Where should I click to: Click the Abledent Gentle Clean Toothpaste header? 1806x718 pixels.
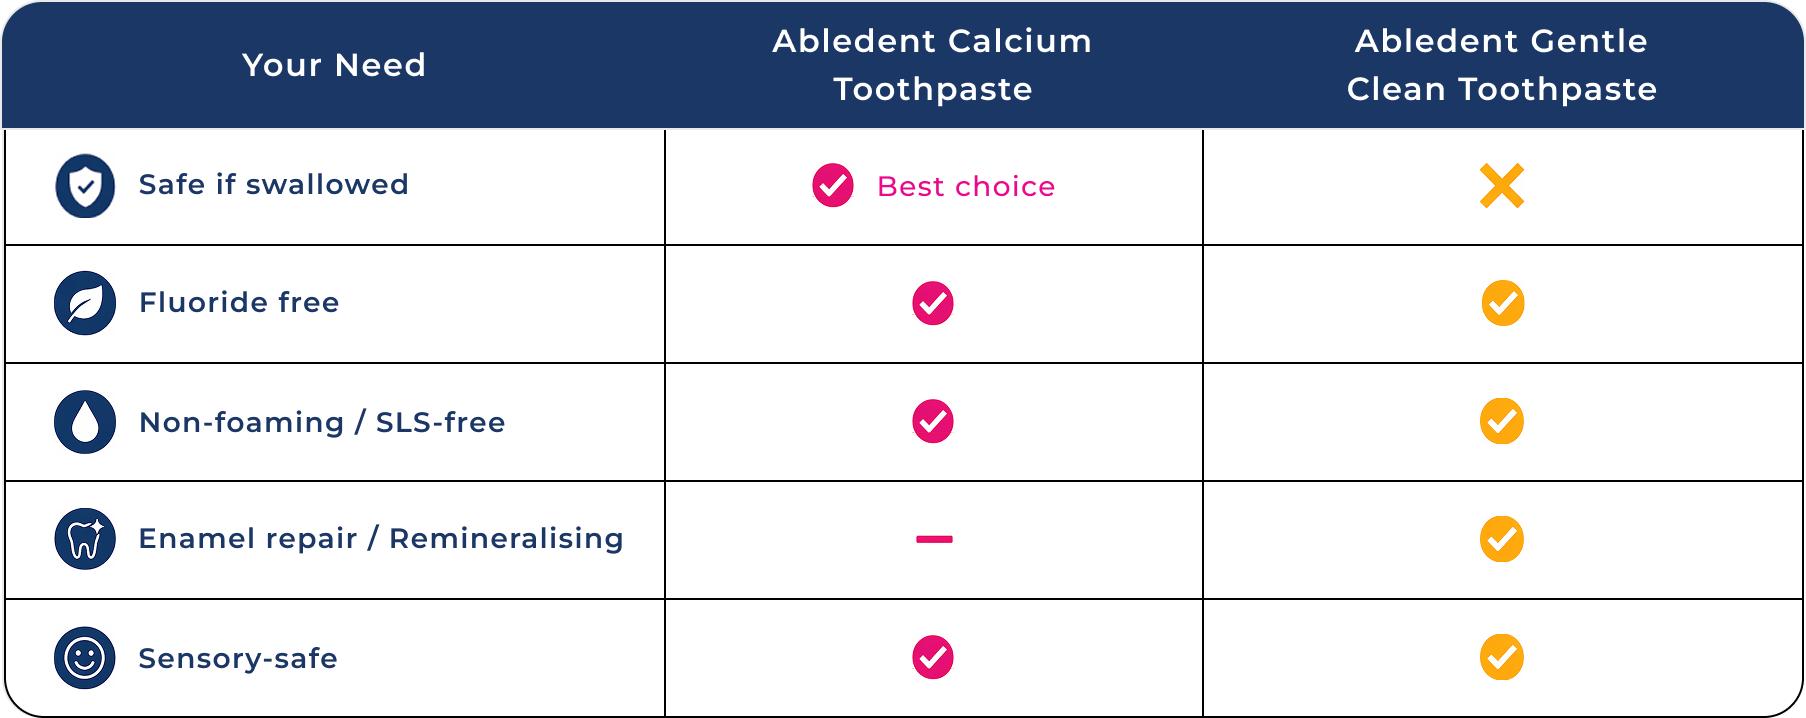[x=1502, y=65]
